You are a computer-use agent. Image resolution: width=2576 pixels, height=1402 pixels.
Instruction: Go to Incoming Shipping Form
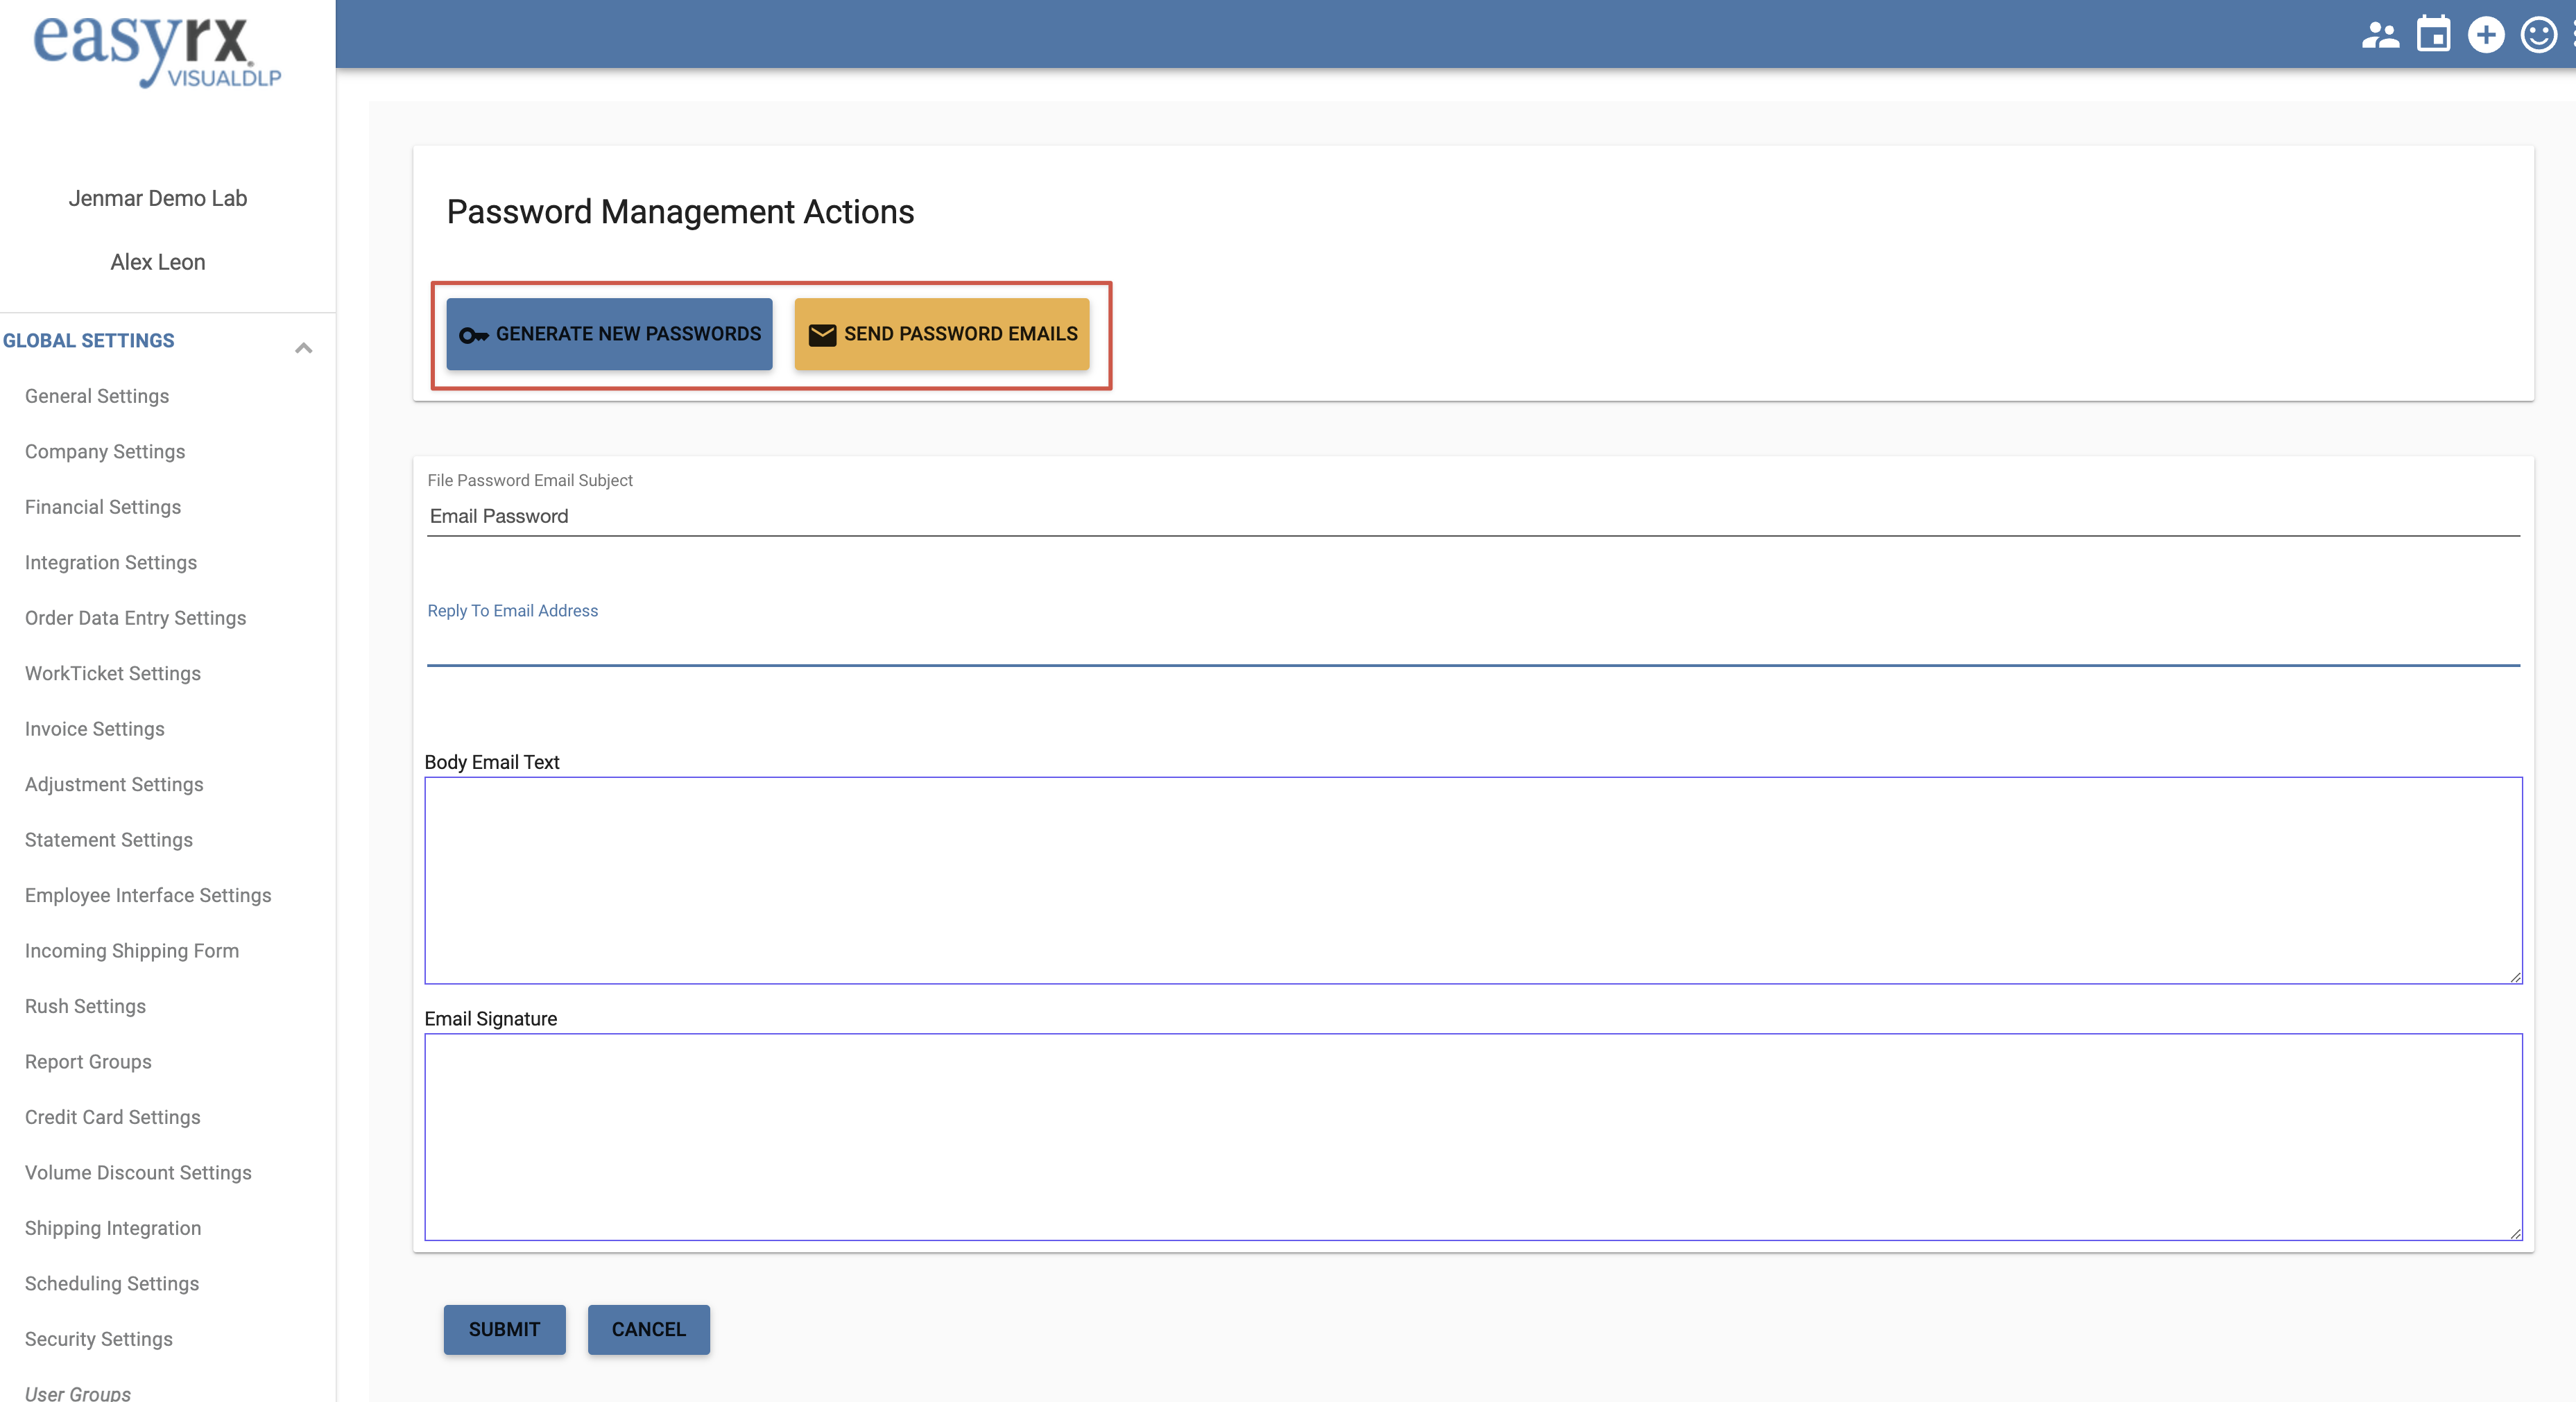pos(132,951)
